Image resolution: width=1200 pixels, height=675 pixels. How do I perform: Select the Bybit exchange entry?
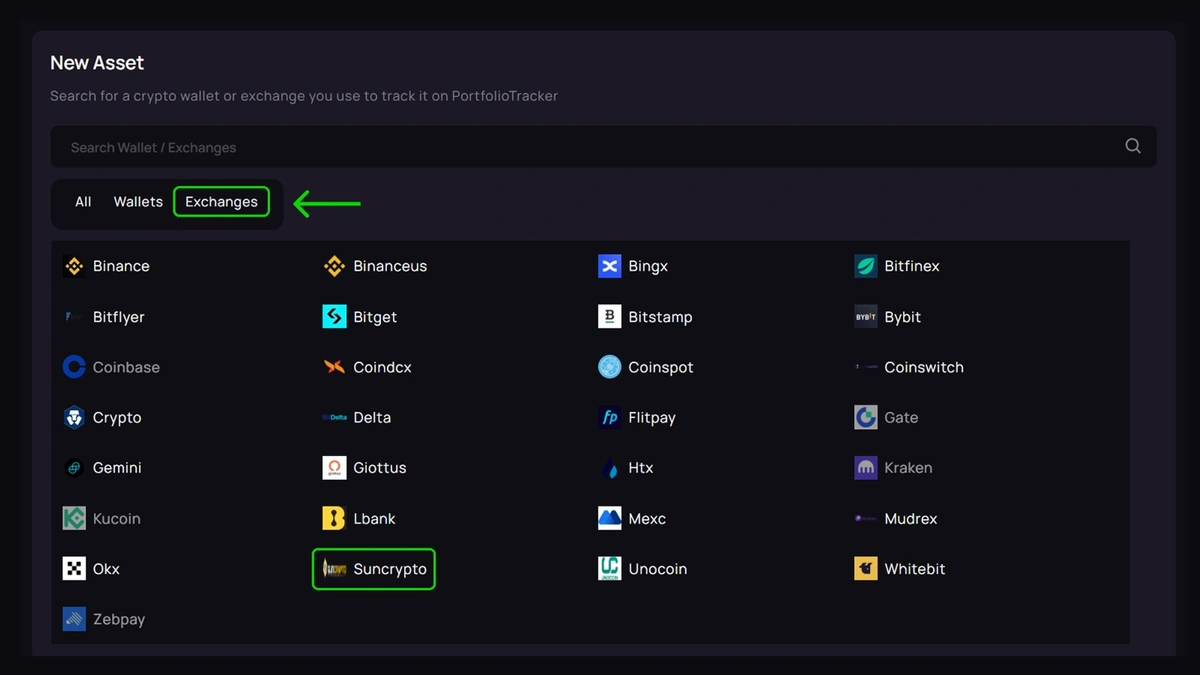(902, 317)
